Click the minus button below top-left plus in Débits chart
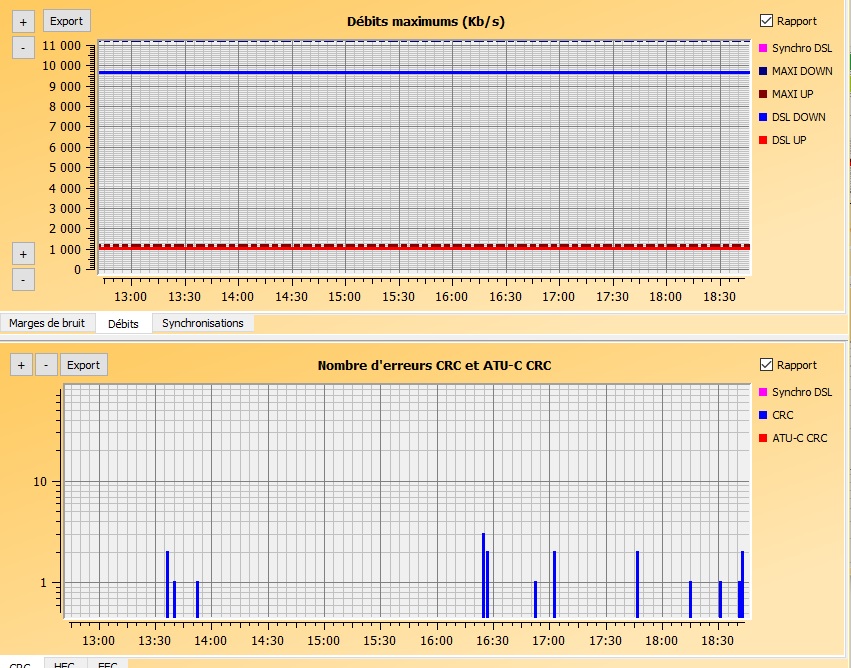Image resolution: width=851 pixels, height=668 pixels. coord(23,47)
